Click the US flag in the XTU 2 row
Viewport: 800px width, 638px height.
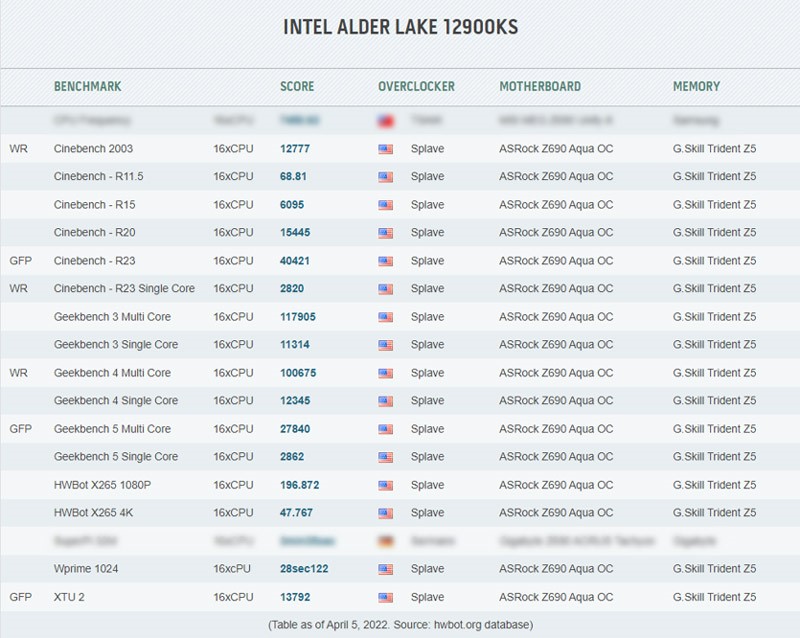(385, 597)
